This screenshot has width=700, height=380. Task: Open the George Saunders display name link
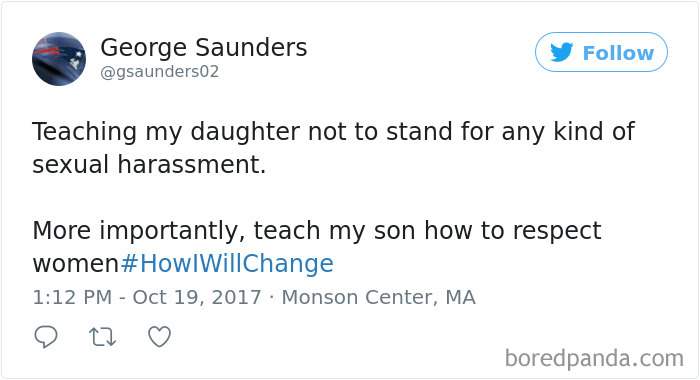pyautogui.click(x=204, y=47)
